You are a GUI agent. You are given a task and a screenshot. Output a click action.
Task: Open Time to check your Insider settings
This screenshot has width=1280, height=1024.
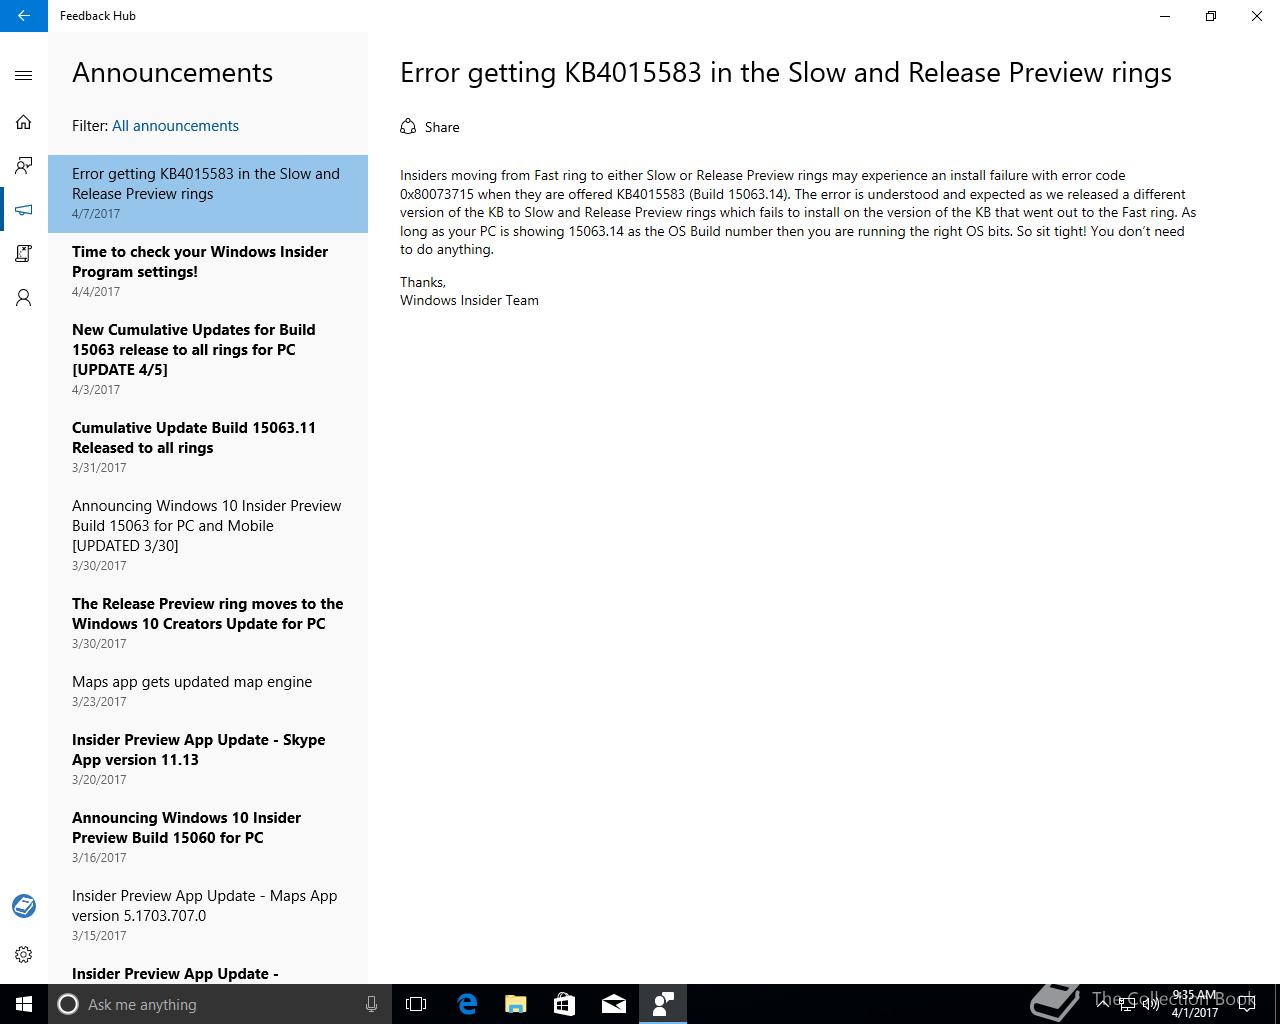208,272
